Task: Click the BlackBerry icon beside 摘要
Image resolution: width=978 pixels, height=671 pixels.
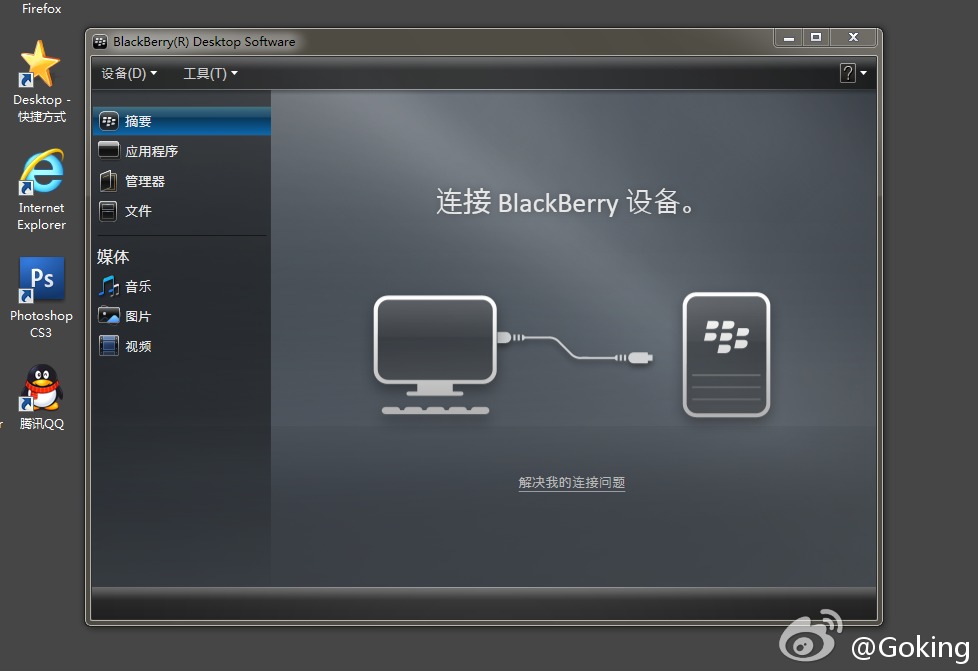Action: click(109, 121)
